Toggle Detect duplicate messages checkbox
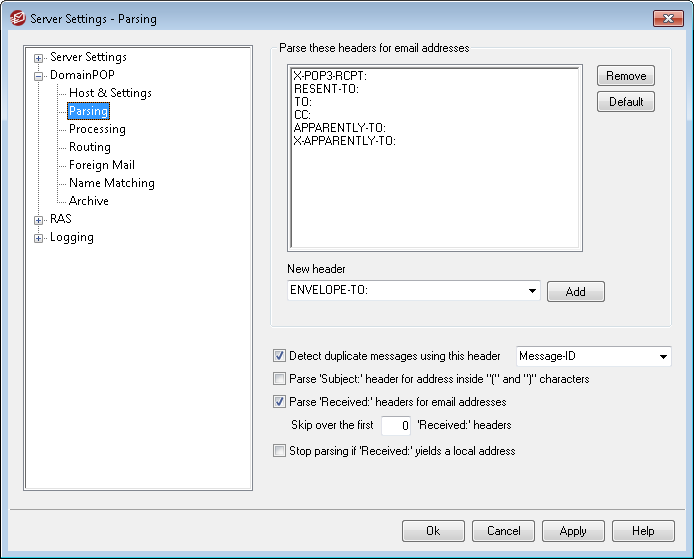The height and width of the screenshot is (559, 694). (279, 355)
